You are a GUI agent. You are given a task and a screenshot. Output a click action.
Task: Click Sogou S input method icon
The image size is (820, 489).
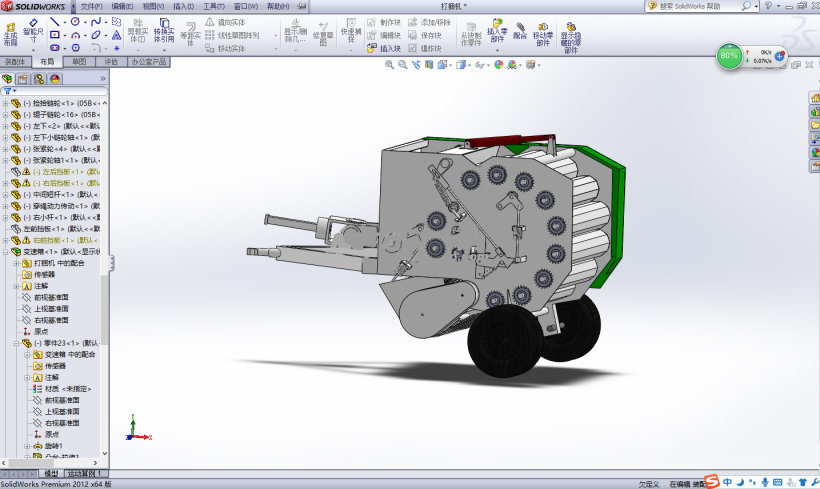pos(712,481)
